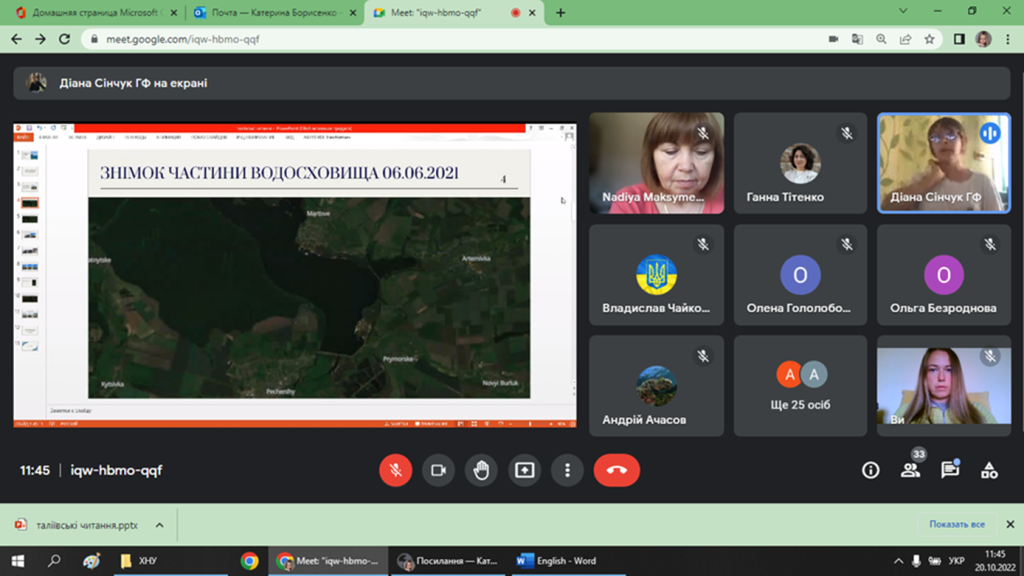1024x576 pixels.
Task: Raise hand in the meeting
Action: coord(481,470)
